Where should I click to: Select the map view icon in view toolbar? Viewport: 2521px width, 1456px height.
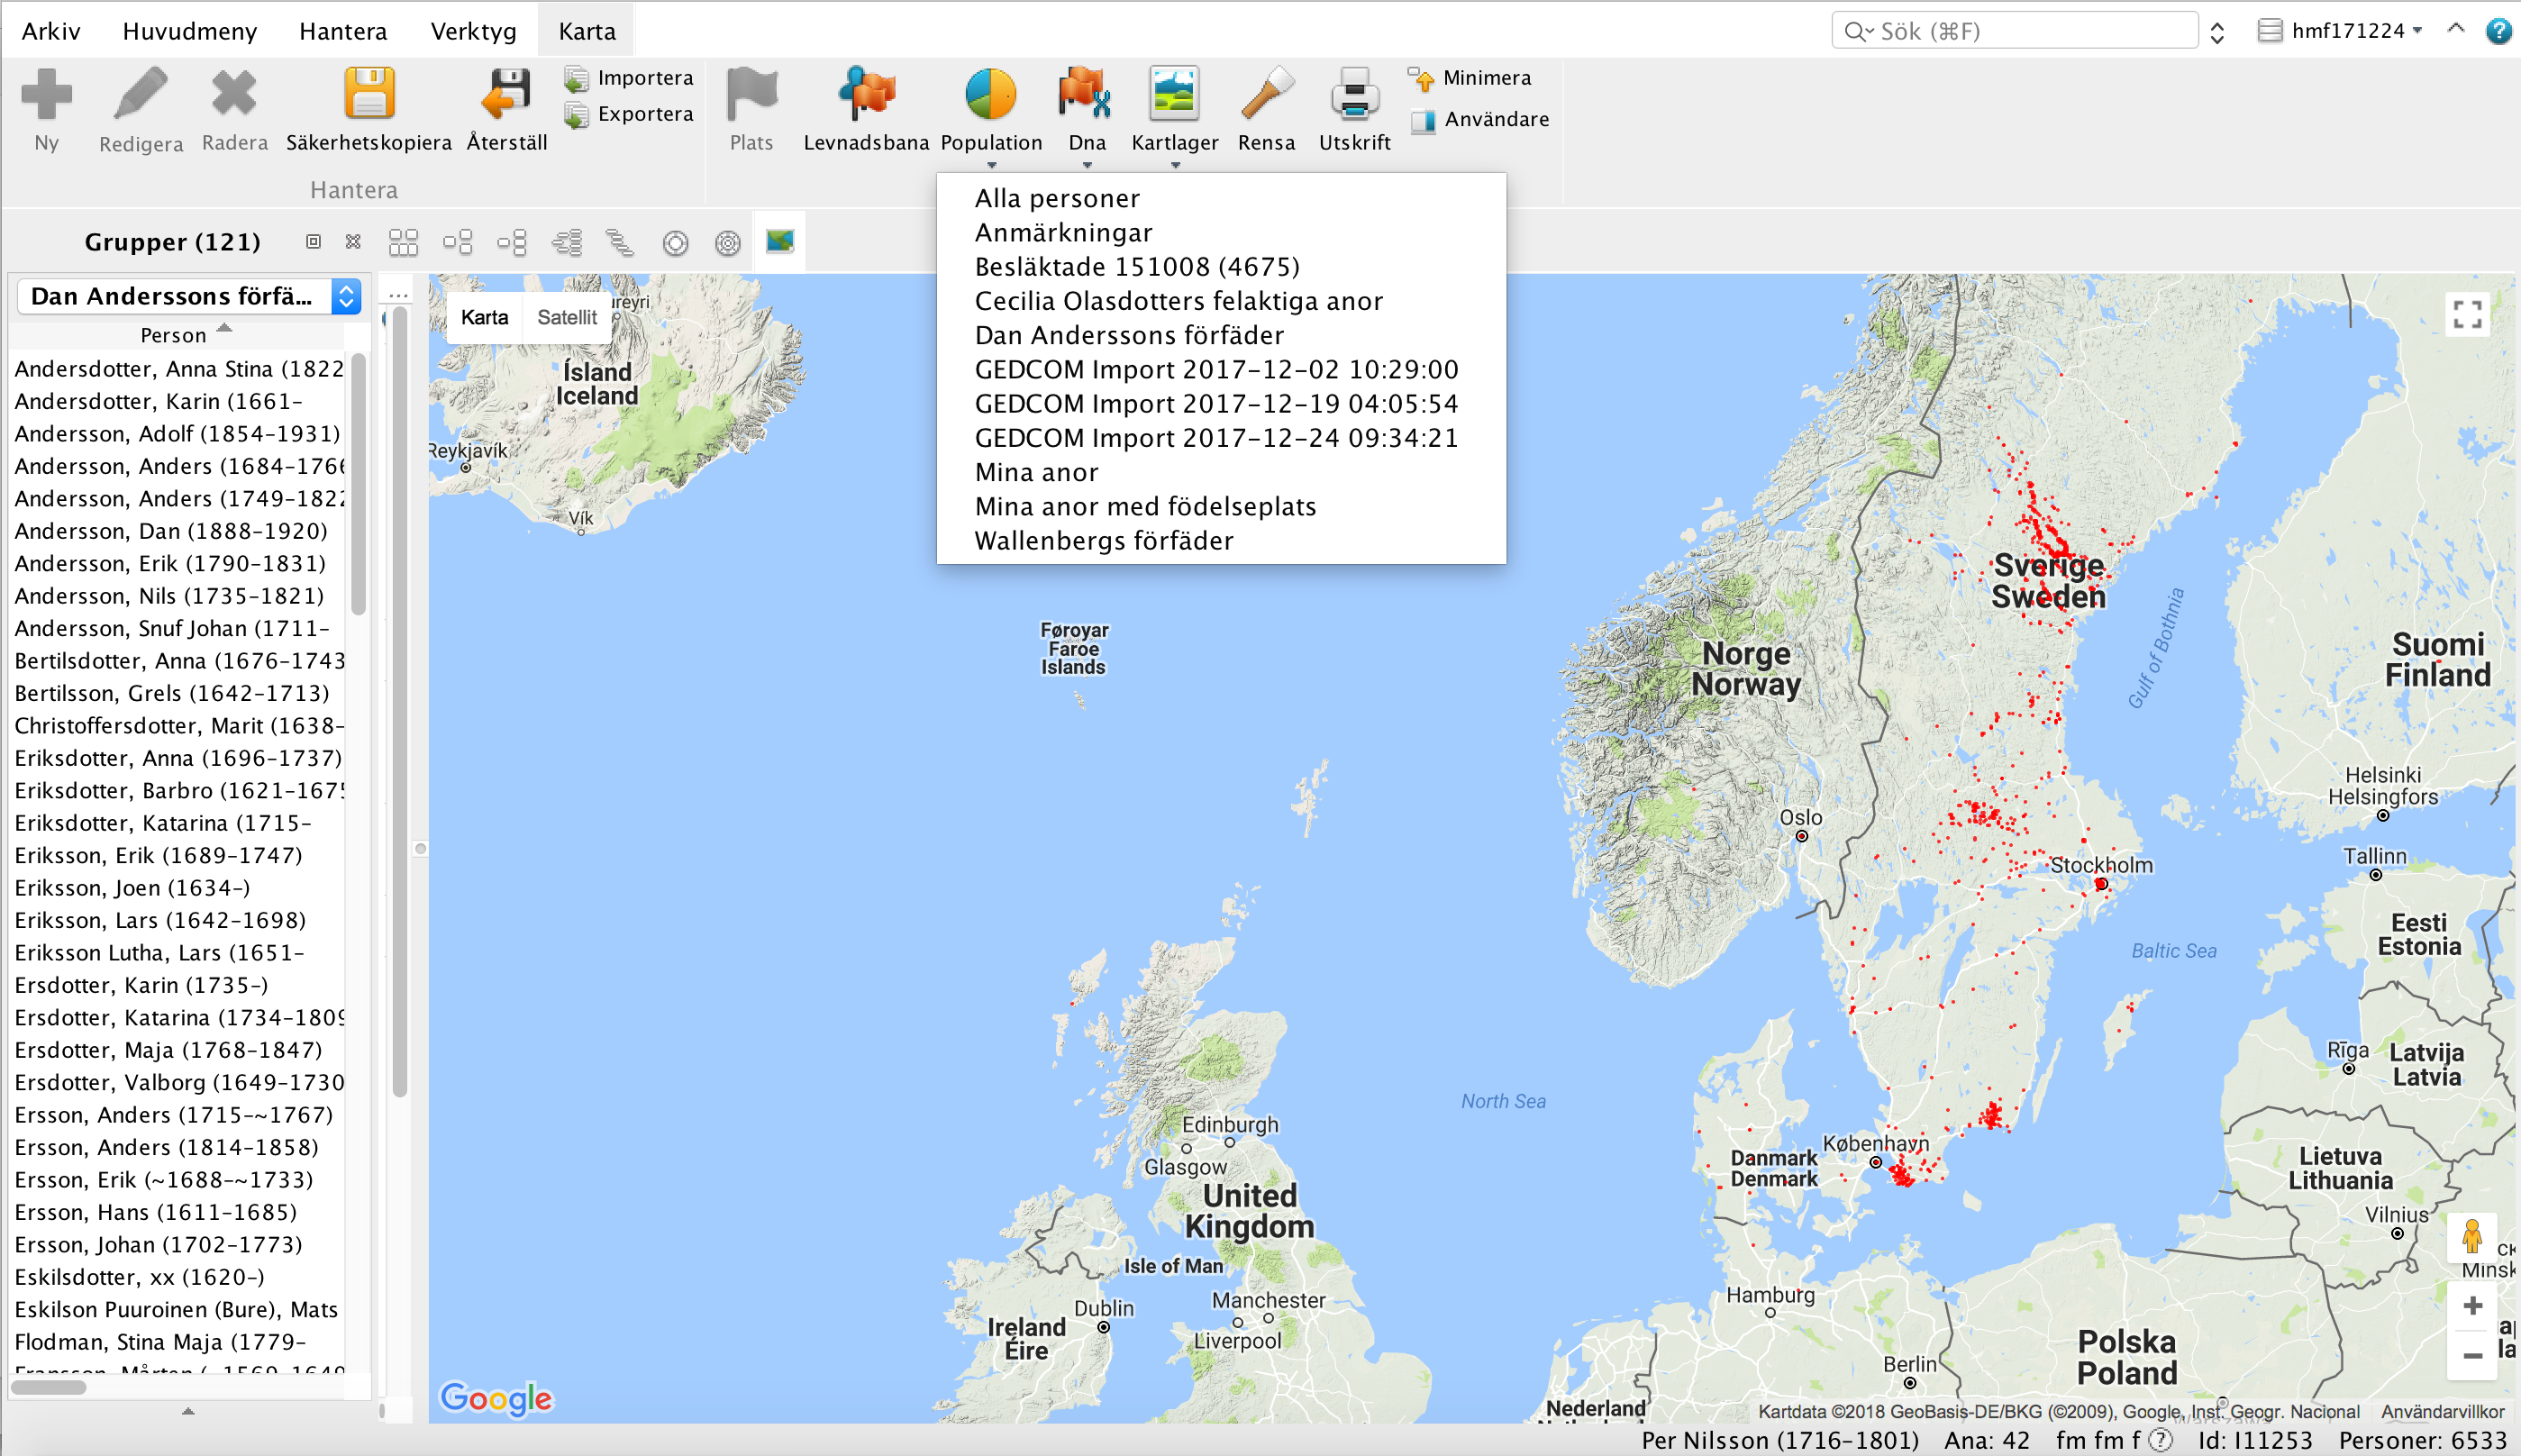[x=780, y=242]
